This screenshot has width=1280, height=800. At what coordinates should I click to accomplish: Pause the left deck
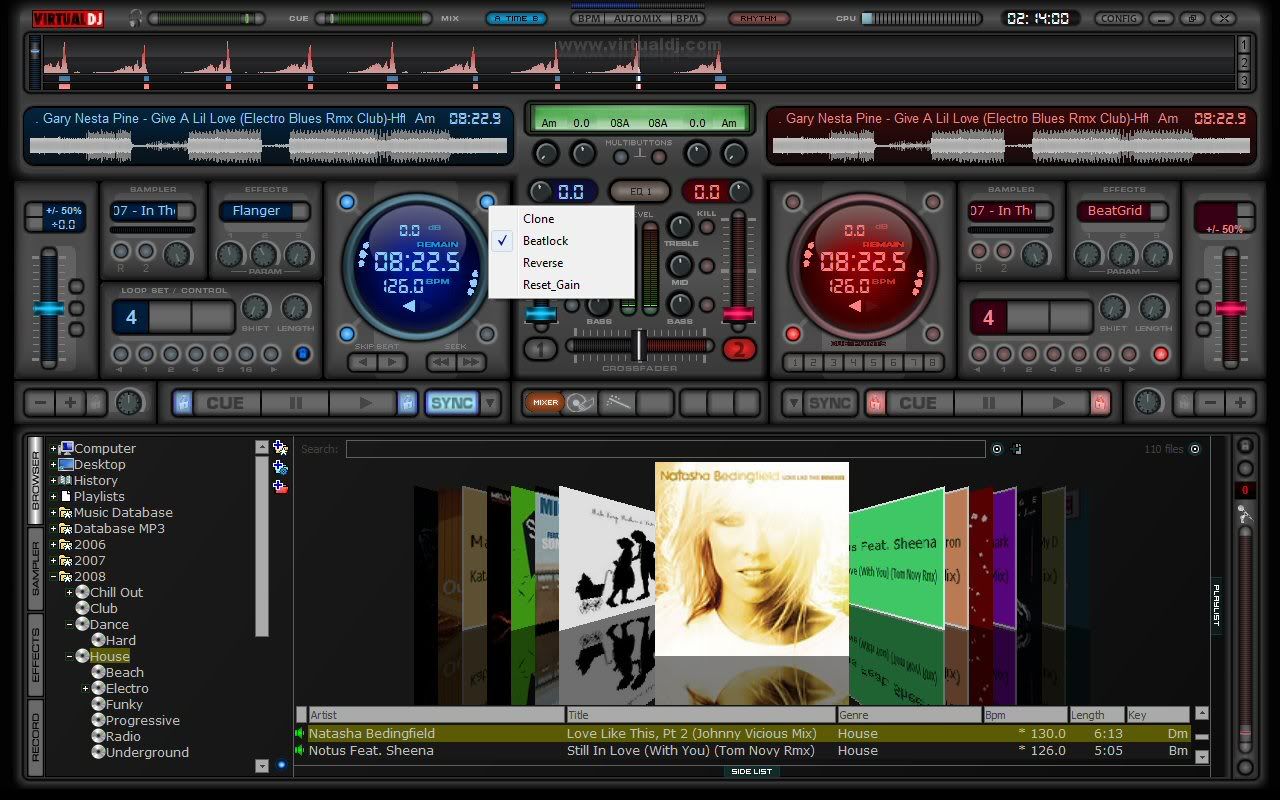[296, 403]
